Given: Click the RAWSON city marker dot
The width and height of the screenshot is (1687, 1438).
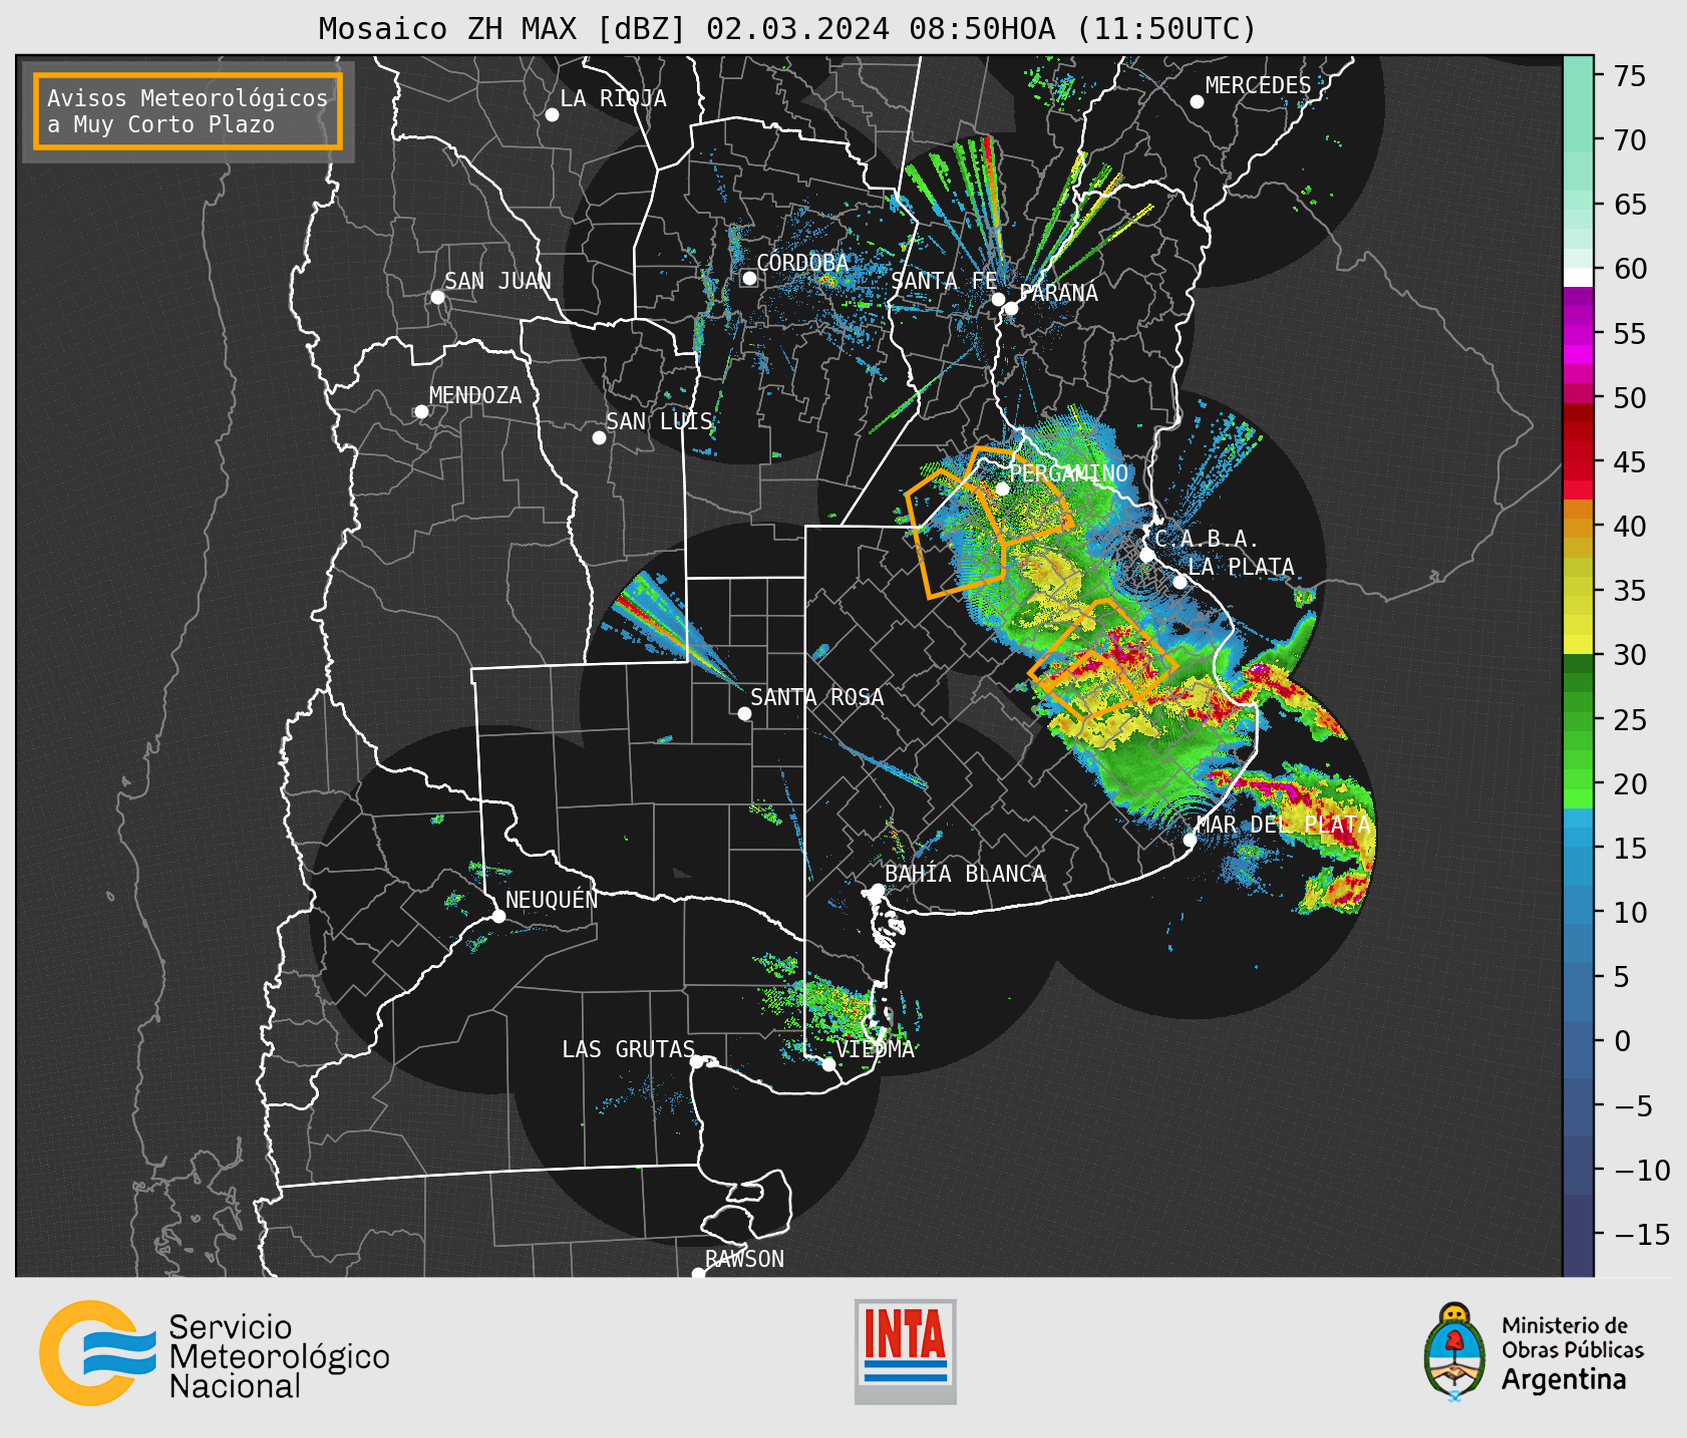Looking at the screenshot, I should click(x=698, y=1273).
